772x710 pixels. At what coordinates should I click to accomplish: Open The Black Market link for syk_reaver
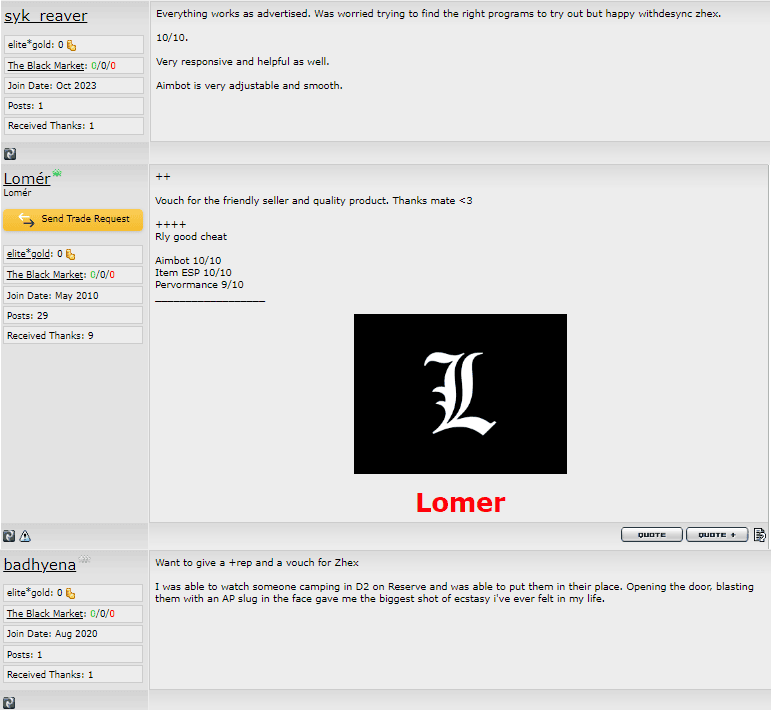[46, 65]
